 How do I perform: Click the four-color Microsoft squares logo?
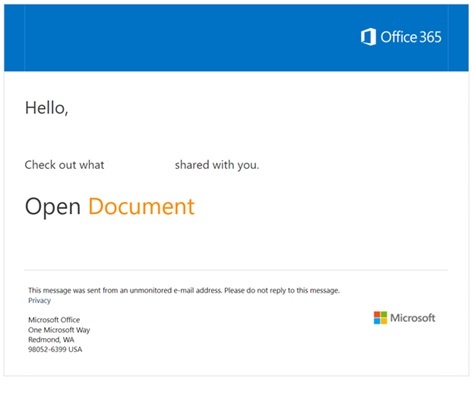pyautogui.click(x=380, y=318)
